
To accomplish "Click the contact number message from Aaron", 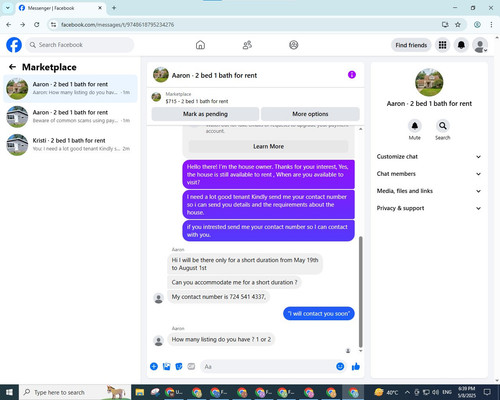I will pos(219,297).
